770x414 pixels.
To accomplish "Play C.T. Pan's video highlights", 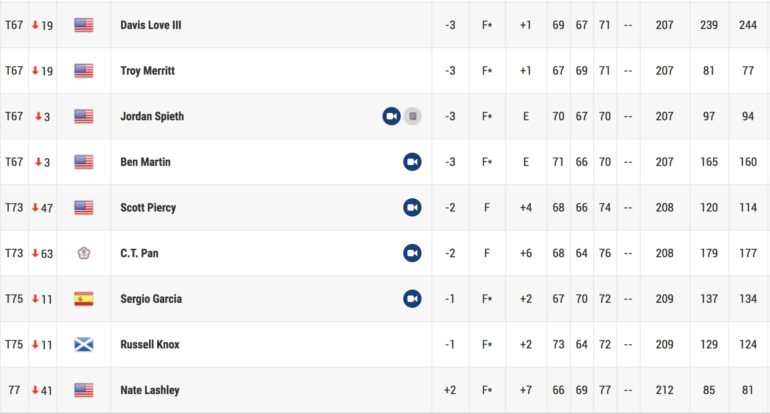I will coord(412,253).
